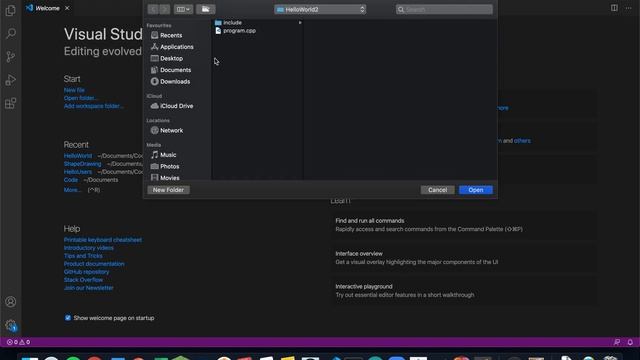Open Stack Overflow link
This screenshot has height=360, width=640.
(83, 280)
